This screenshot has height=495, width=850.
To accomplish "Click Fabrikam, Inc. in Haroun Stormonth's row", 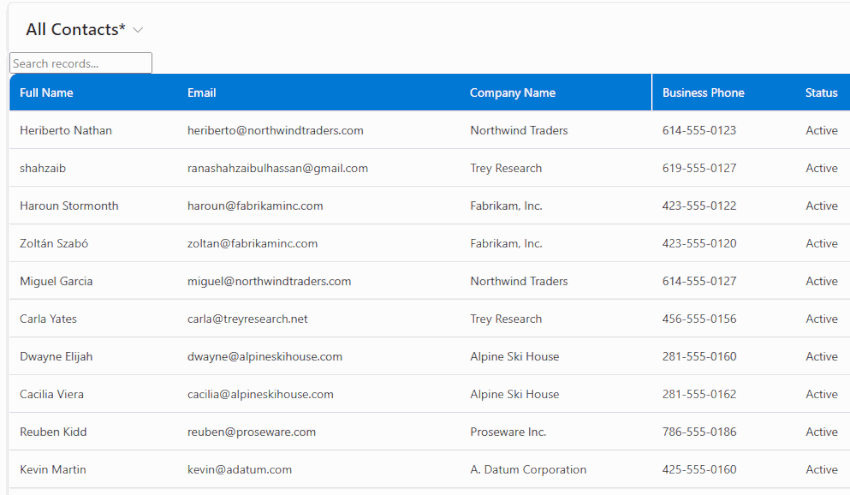I will coord(506,205).
